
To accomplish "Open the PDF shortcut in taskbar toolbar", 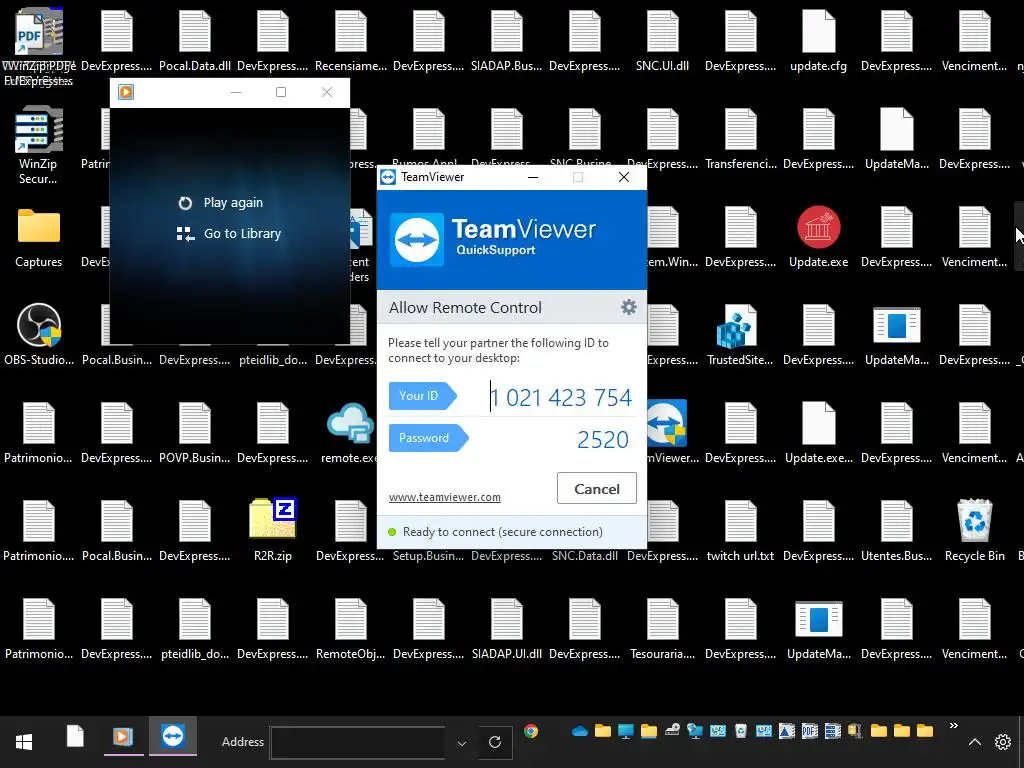I will point(809,731).
